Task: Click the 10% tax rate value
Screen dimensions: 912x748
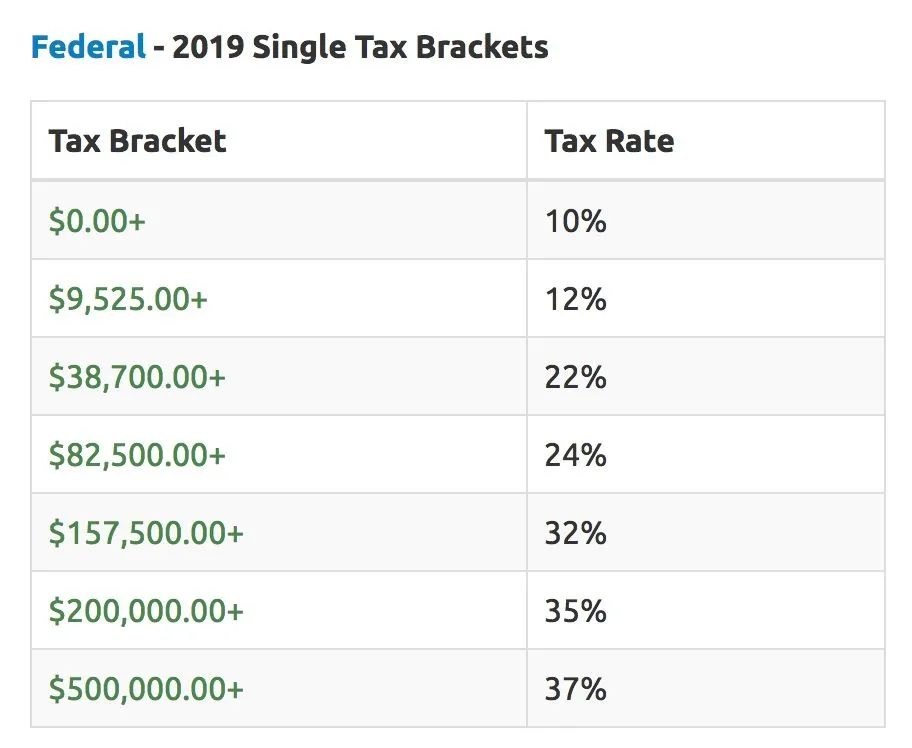Action: (x=575, y=221)
